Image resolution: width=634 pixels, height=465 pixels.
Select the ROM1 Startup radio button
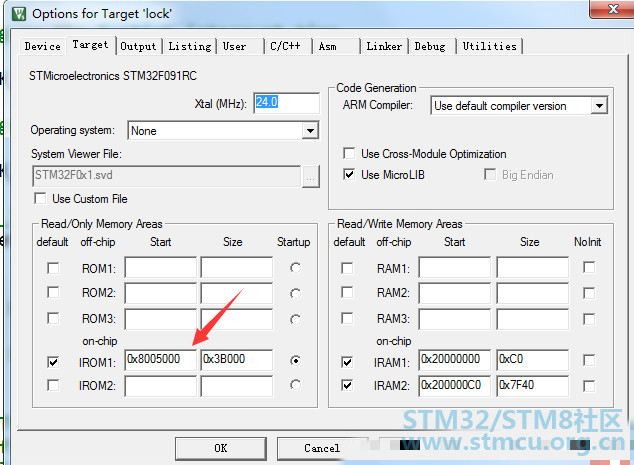[x=294, y=268]
